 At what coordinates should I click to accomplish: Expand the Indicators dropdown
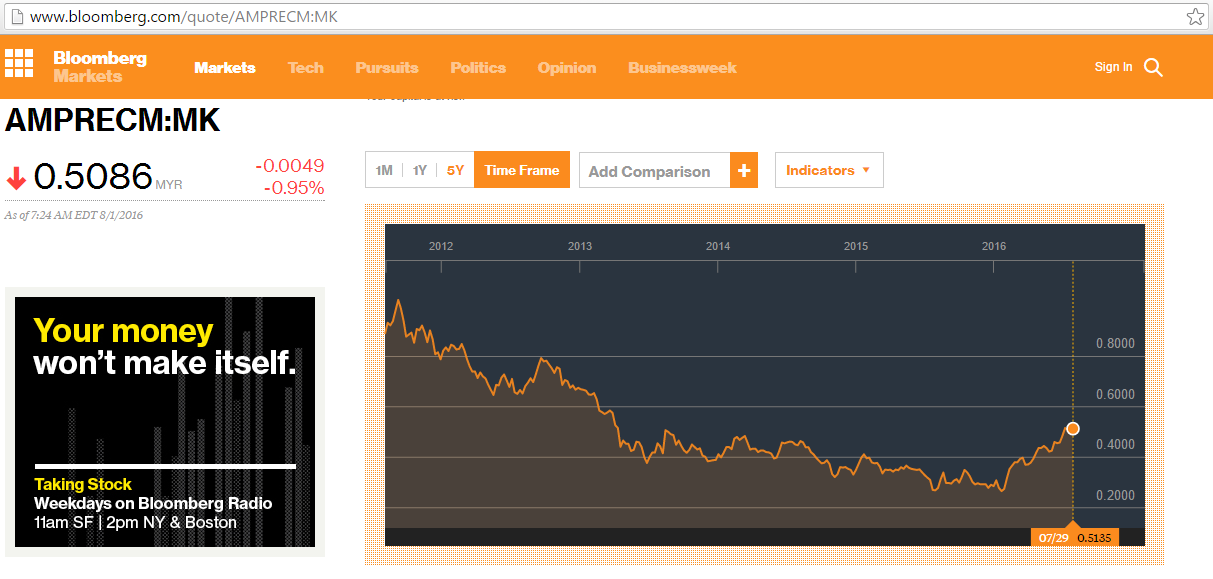829,170
